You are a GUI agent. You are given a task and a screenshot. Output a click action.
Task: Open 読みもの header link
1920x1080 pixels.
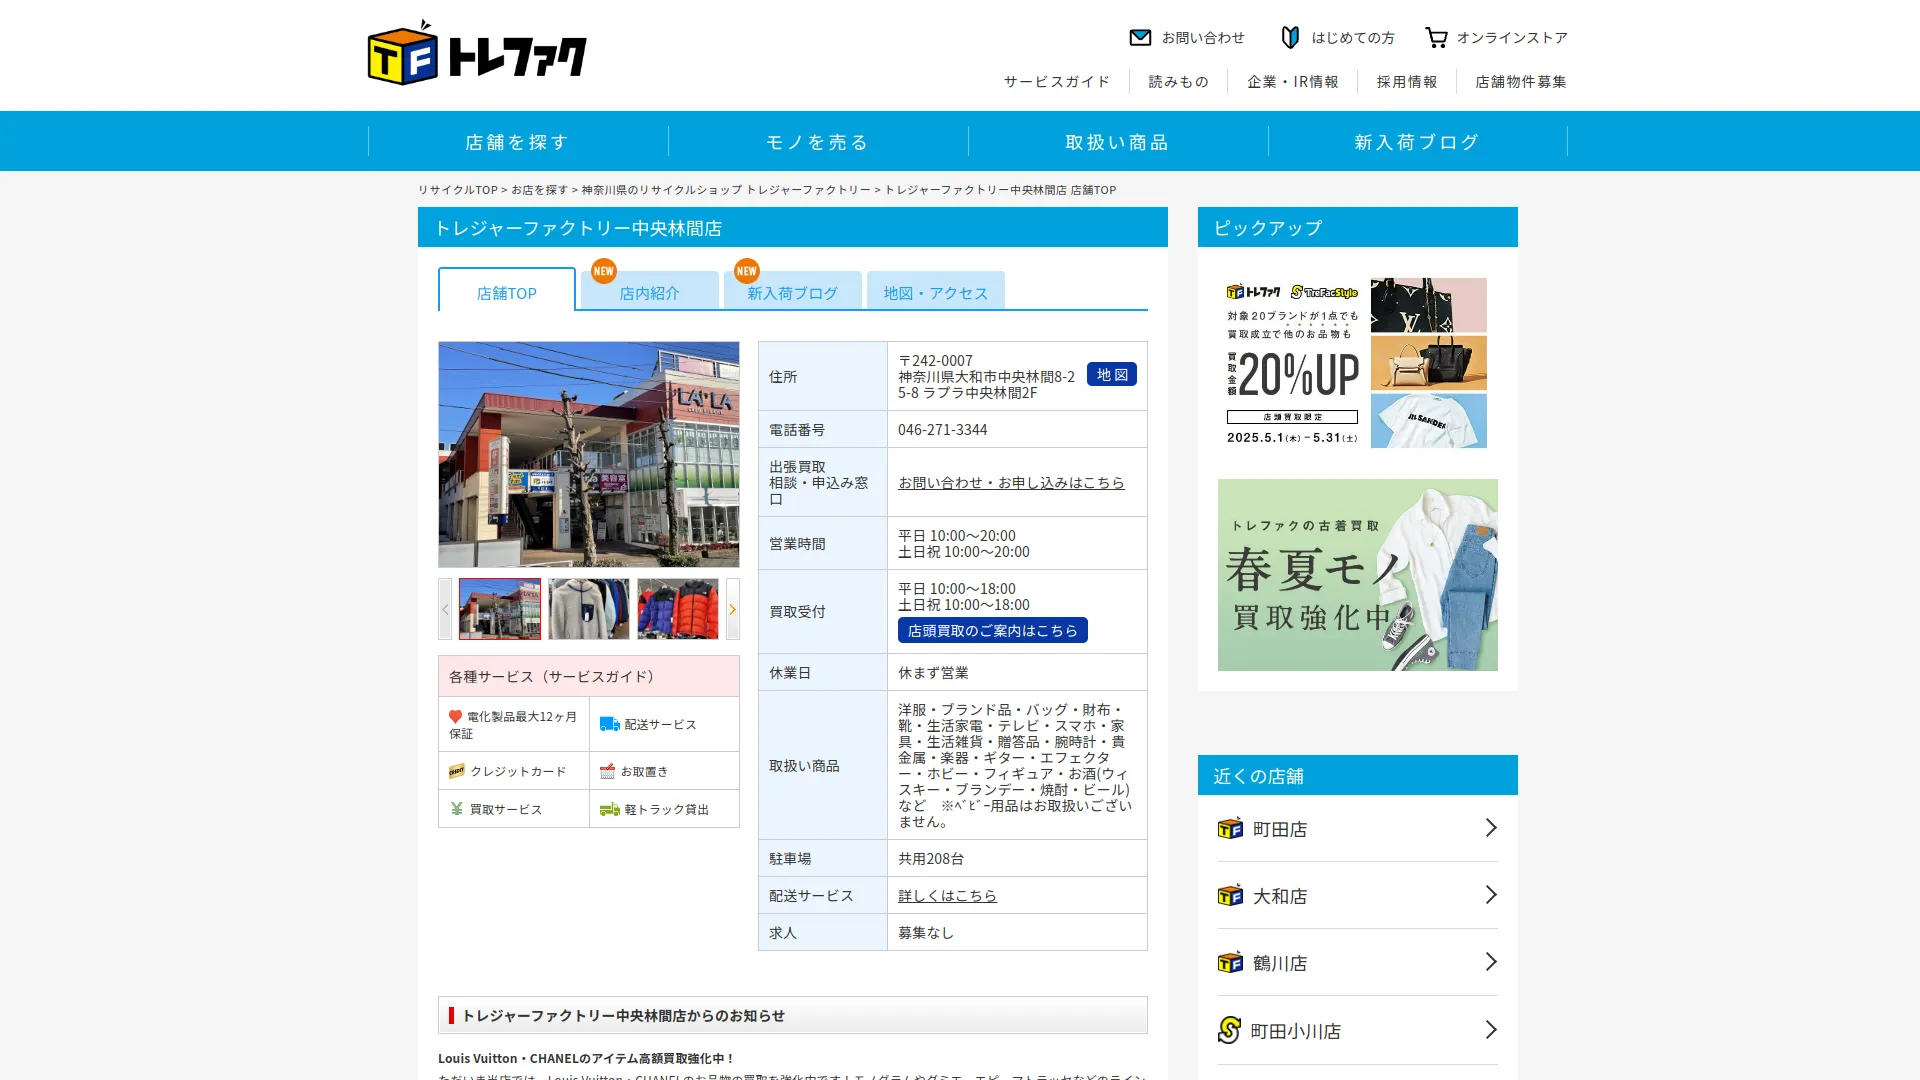pos(1179,81)
